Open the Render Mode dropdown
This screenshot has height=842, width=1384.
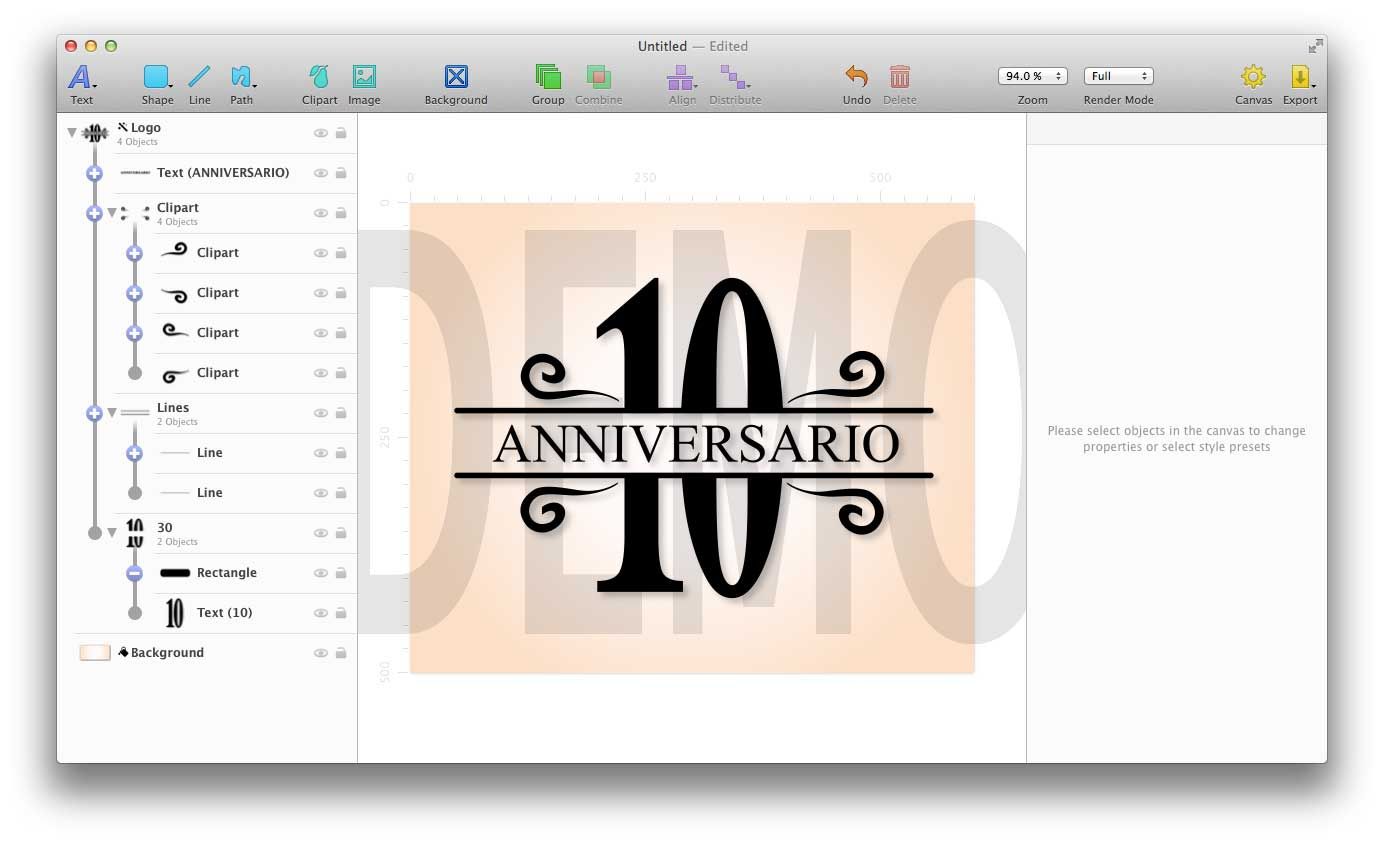1118,76
